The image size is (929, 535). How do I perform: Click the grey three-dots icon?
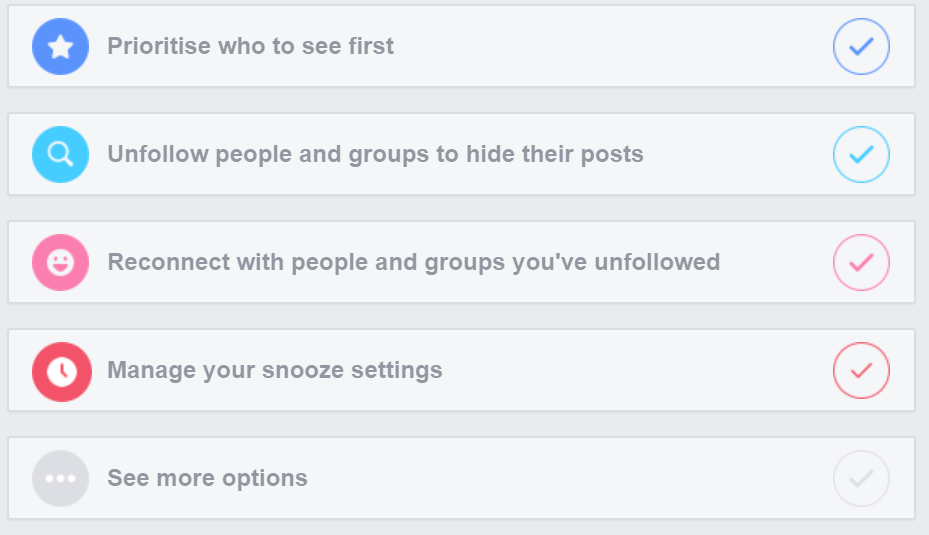[60, 478]
